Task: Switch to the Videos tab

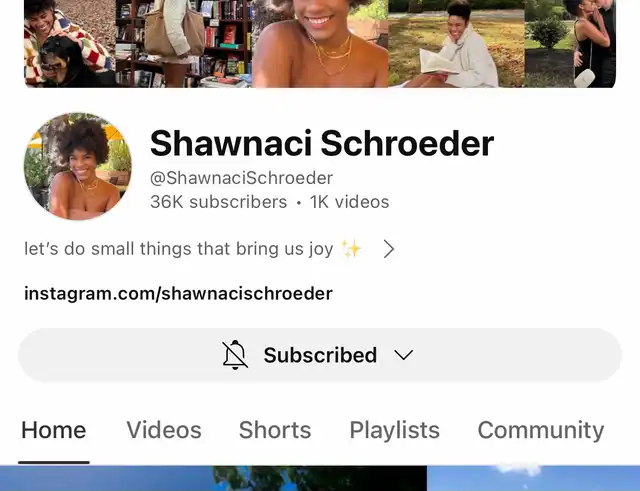Action: [164, 430]
